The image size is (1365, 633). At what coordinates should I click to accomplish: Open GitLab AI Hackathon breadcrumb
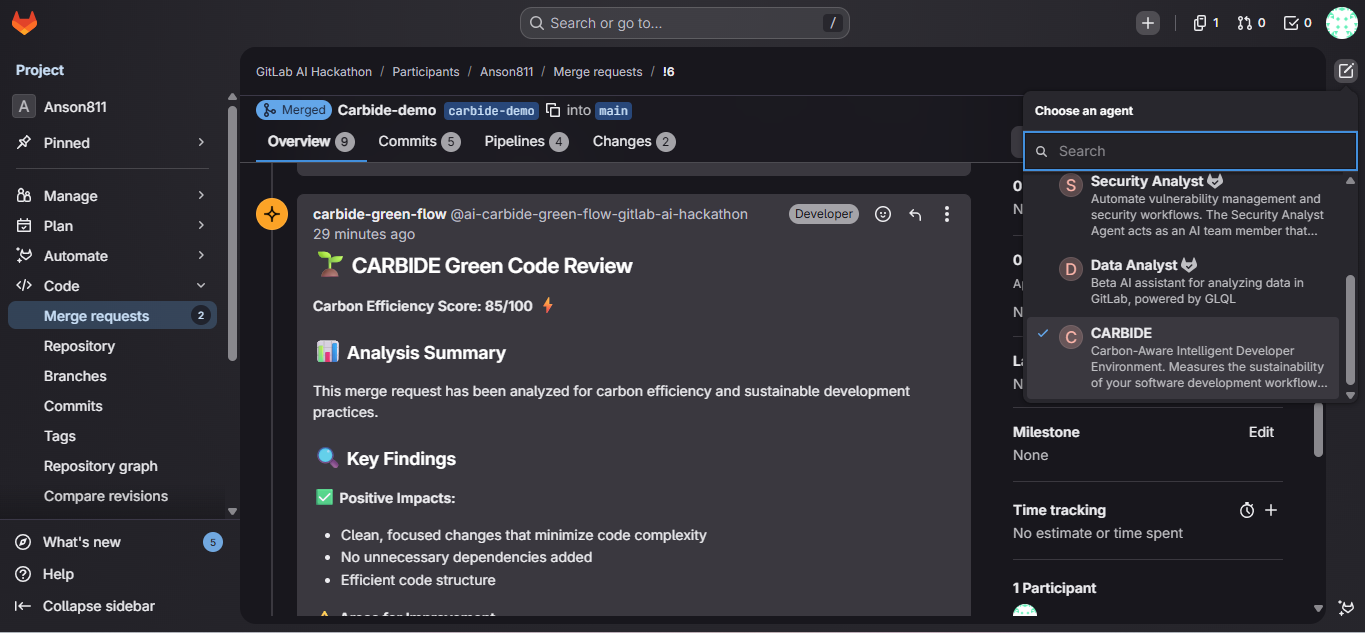pyautogui.click(x=314, y=72)
